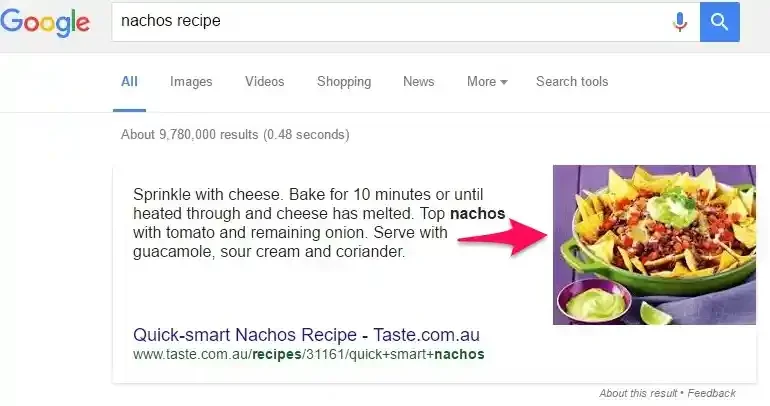Screen dimensions: 770x406
Task: Expand the More dropdown menu
Action: click(x=487, y=81)
